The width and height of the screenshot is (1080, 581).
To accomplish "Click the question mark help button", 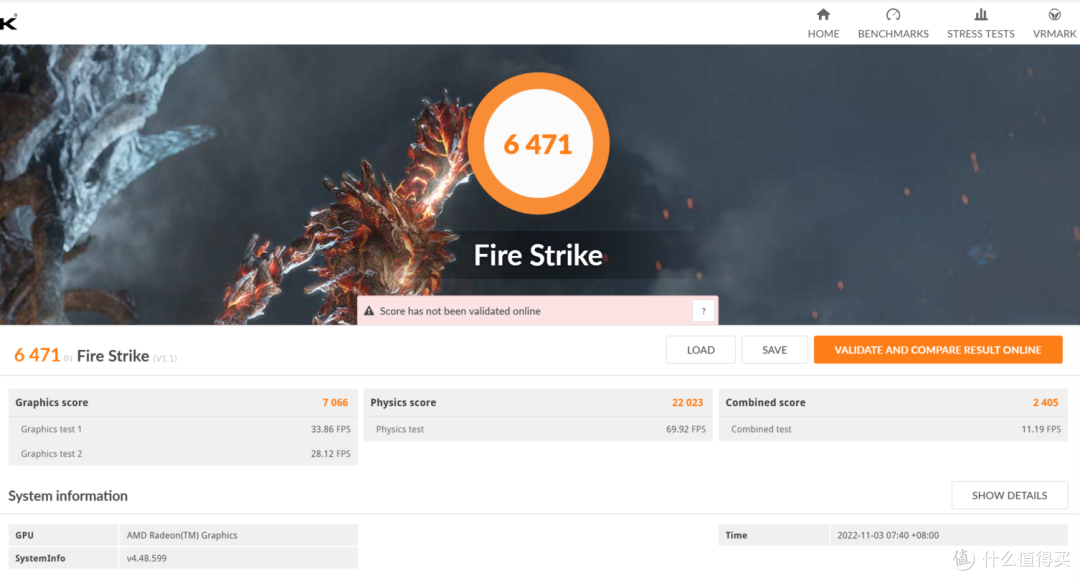I will (704, 311).
